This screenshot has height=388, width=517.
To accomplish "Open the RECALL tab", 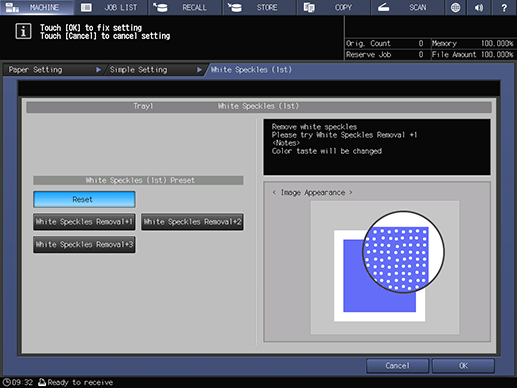I will (185, 7).
